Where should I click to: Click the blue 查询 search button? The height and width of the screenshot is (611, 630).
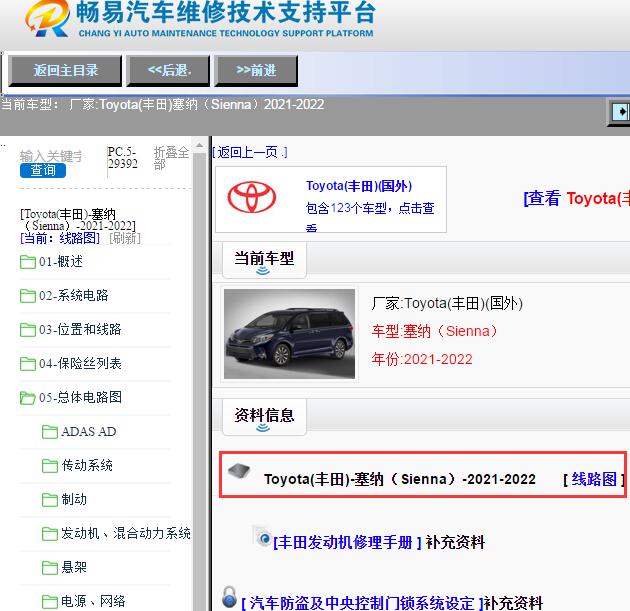(x=43, y=170)
